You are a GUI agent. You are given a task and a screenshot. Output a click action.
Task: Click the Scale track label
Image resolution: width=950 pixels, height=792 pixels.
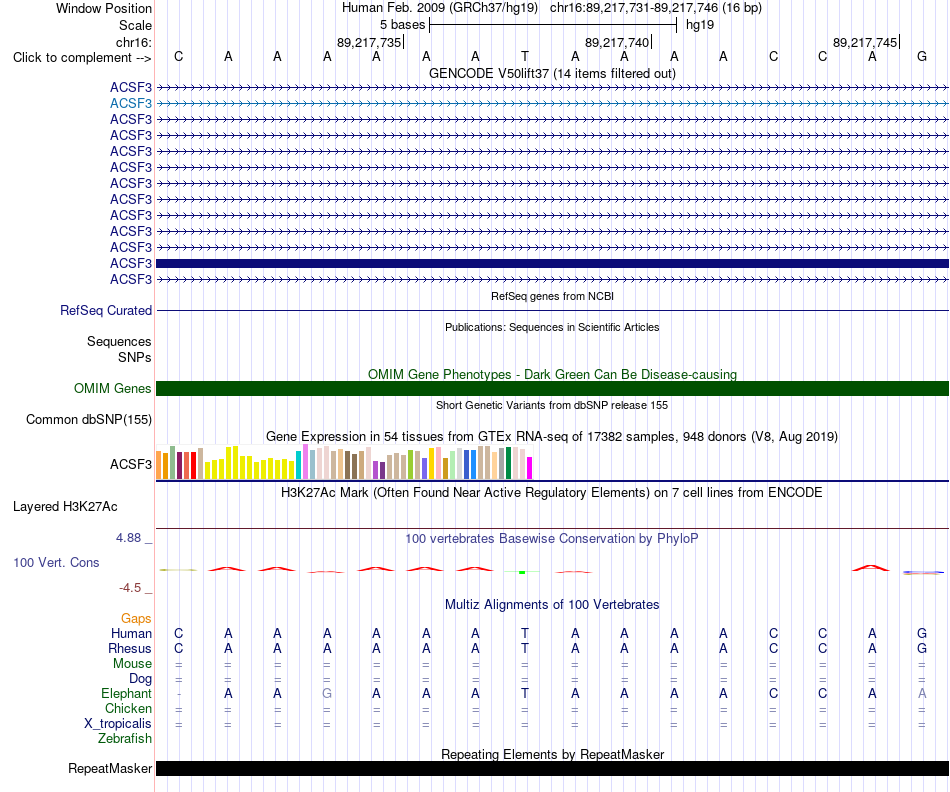coord(135,25)
